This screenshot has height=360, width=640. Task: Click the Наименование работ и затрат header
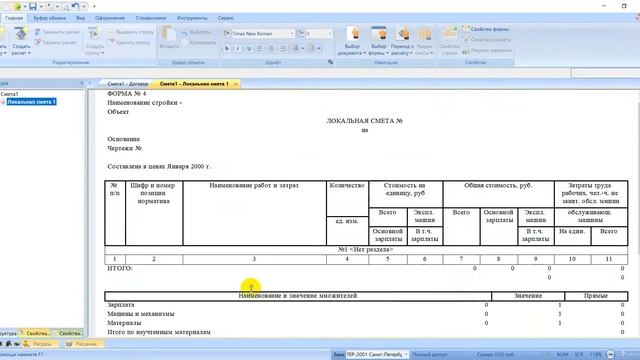[x=254, y=186]
